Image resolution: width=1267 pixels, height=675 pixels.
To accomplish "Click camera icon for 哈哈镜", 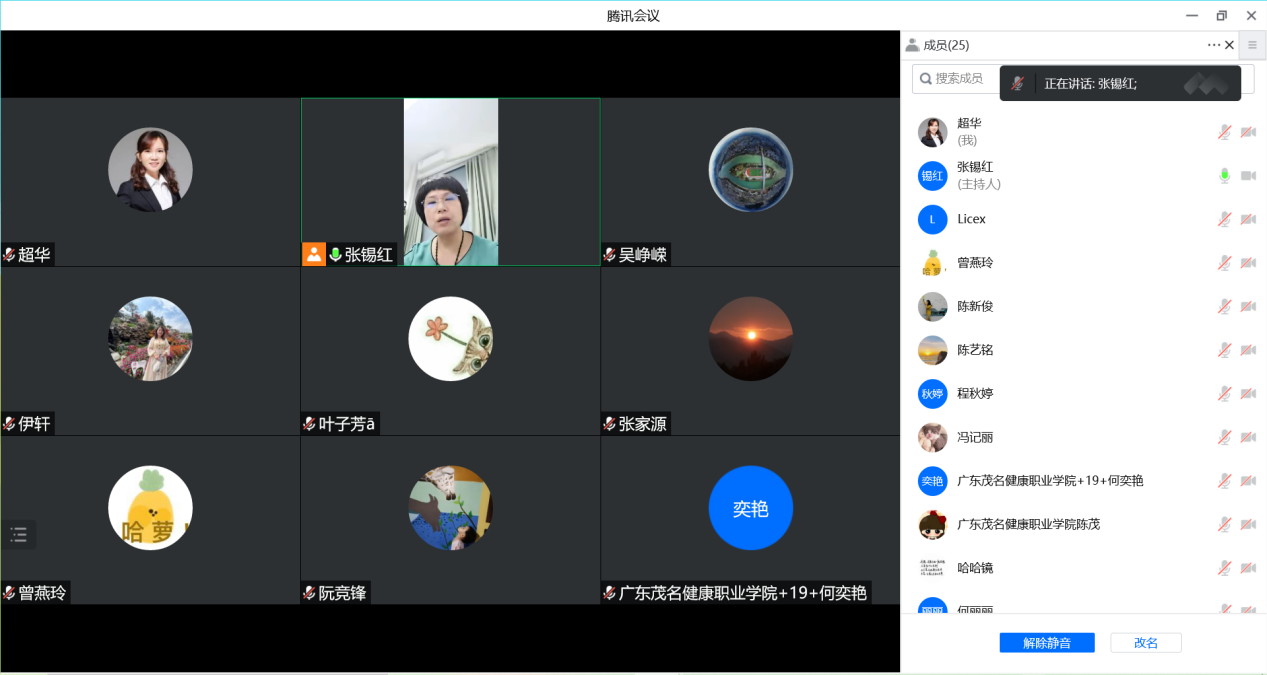I will [1248, 568].
